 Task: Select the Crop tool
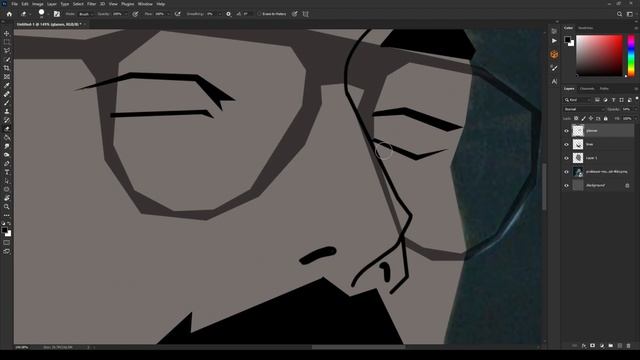point(7,68)
